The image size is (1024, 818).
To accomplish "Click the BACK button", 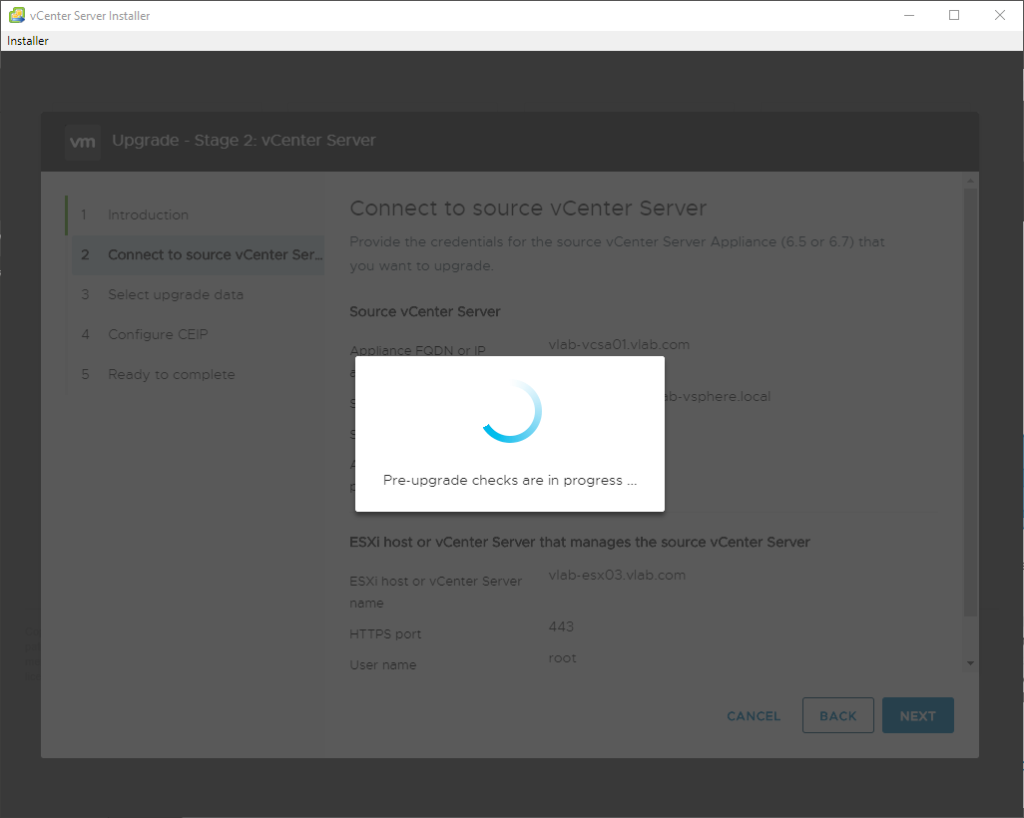I will pos(838,716).
